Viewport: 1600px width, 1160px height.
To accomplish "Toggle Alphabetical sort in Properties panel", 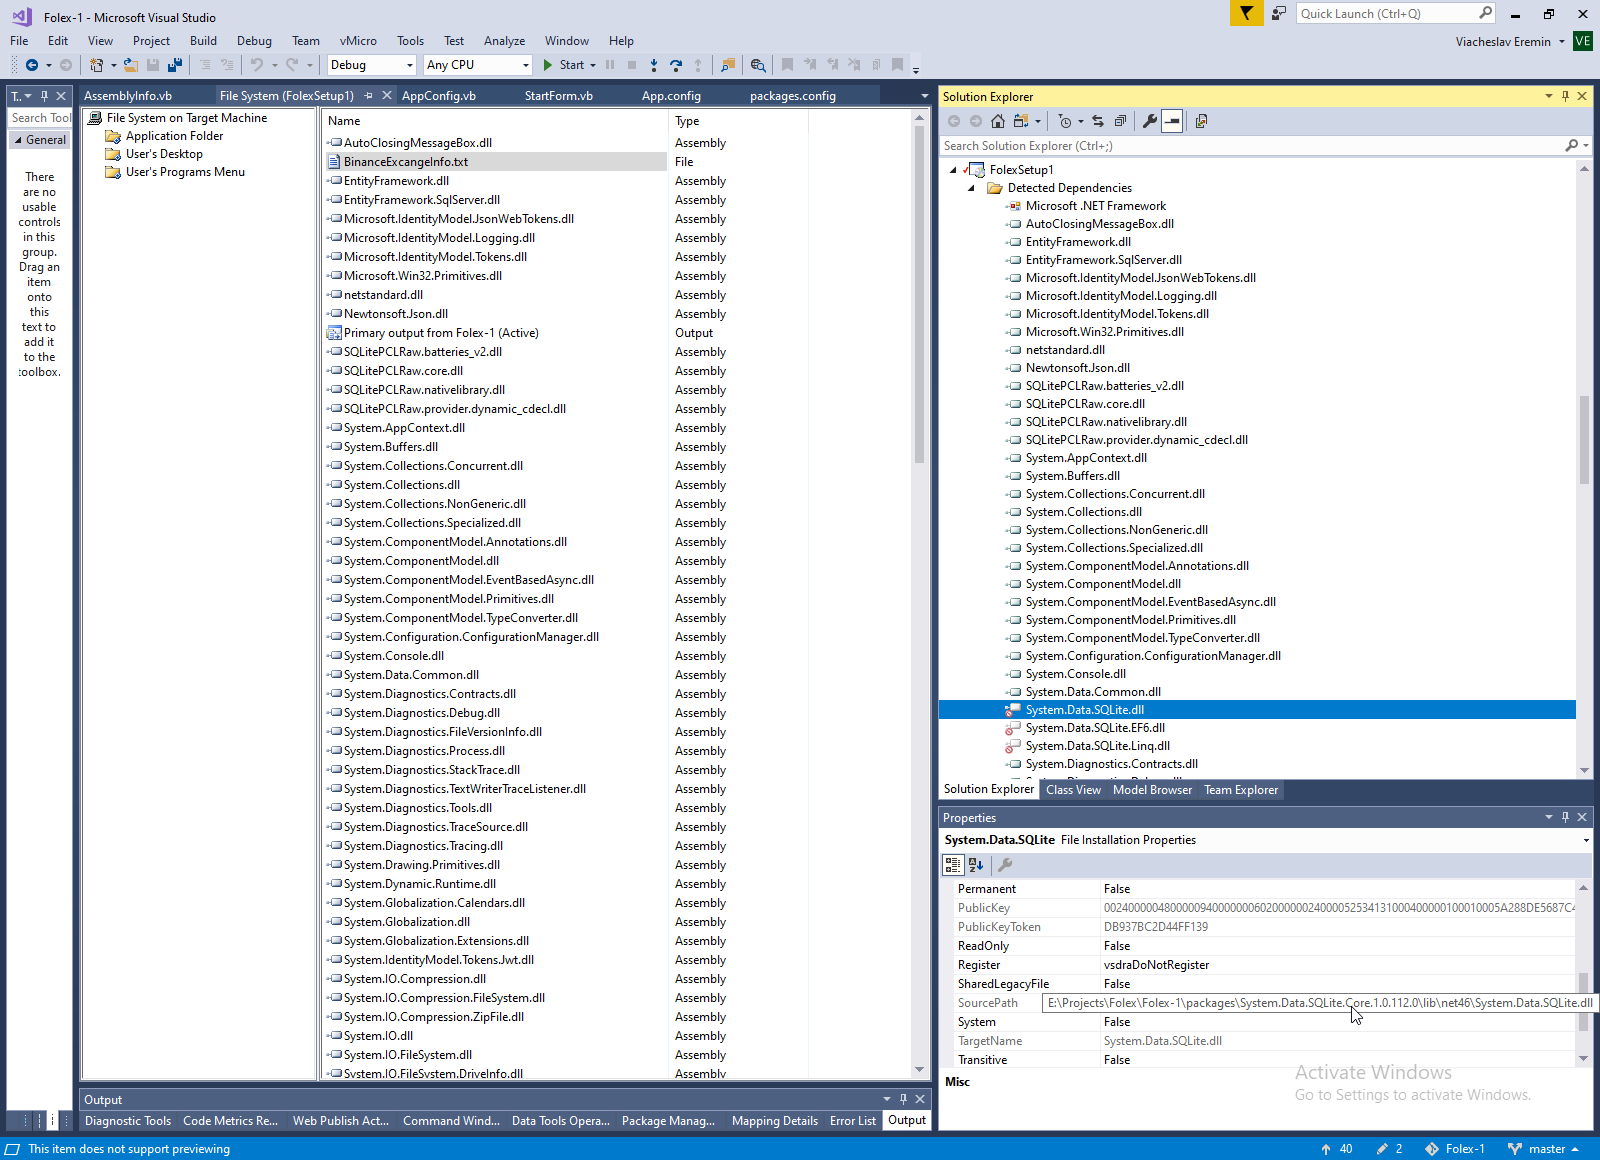I will point(976,865).
